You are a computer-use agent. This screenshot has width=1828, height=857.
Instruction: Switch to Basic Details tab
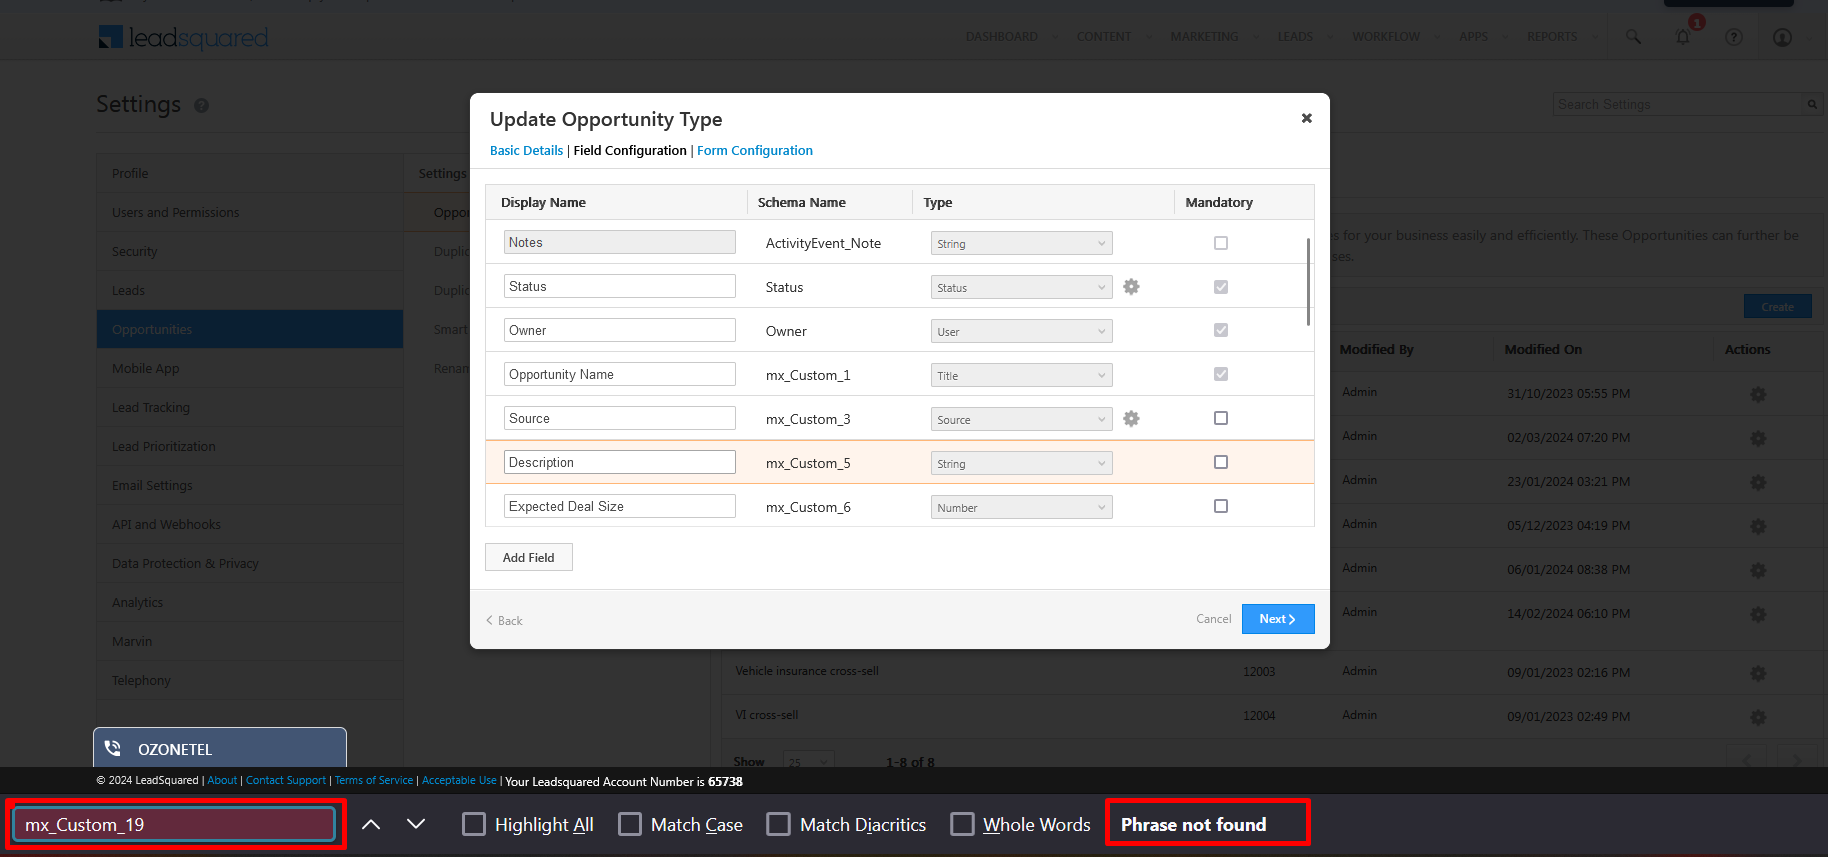point(526,151)
